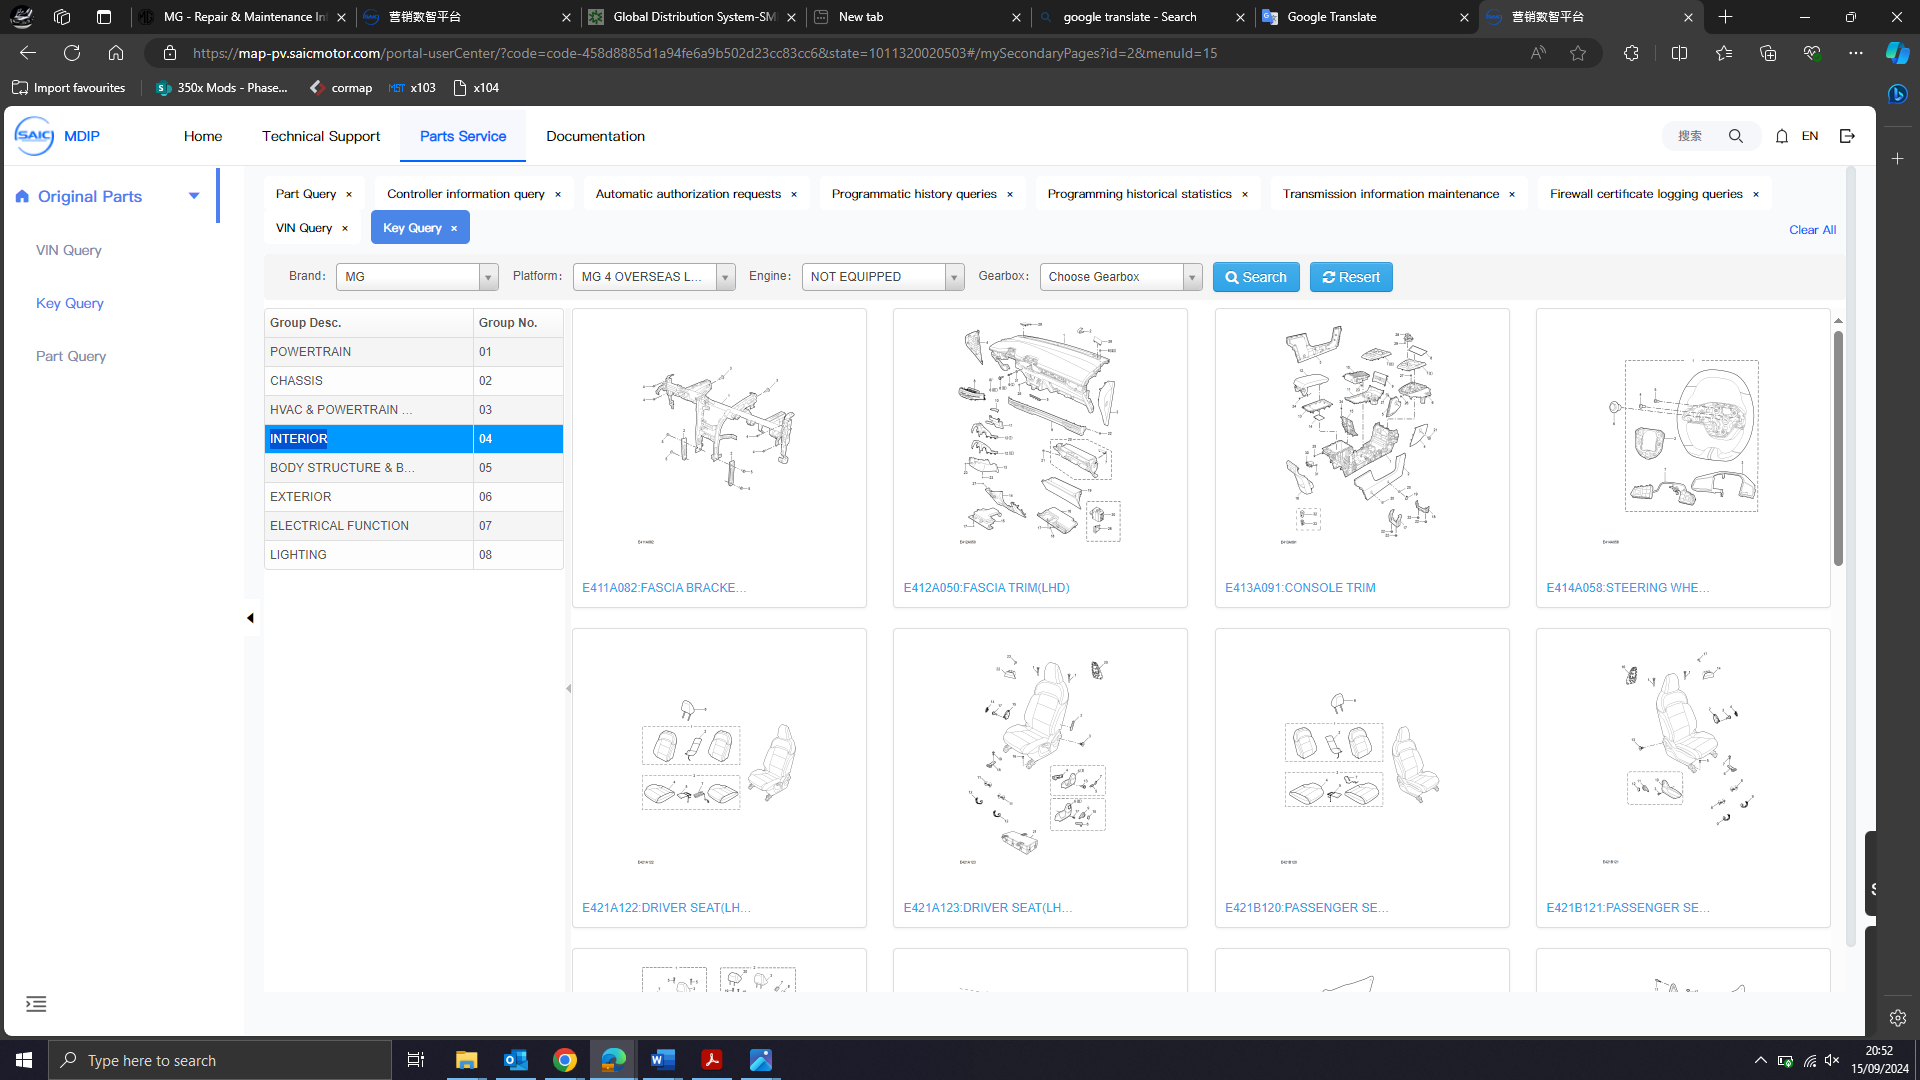This screenshot has height=1080, width=1920.
Task: Open E412A050:FASCIA TRIM(LHD) link
Action: pos(986,588)
